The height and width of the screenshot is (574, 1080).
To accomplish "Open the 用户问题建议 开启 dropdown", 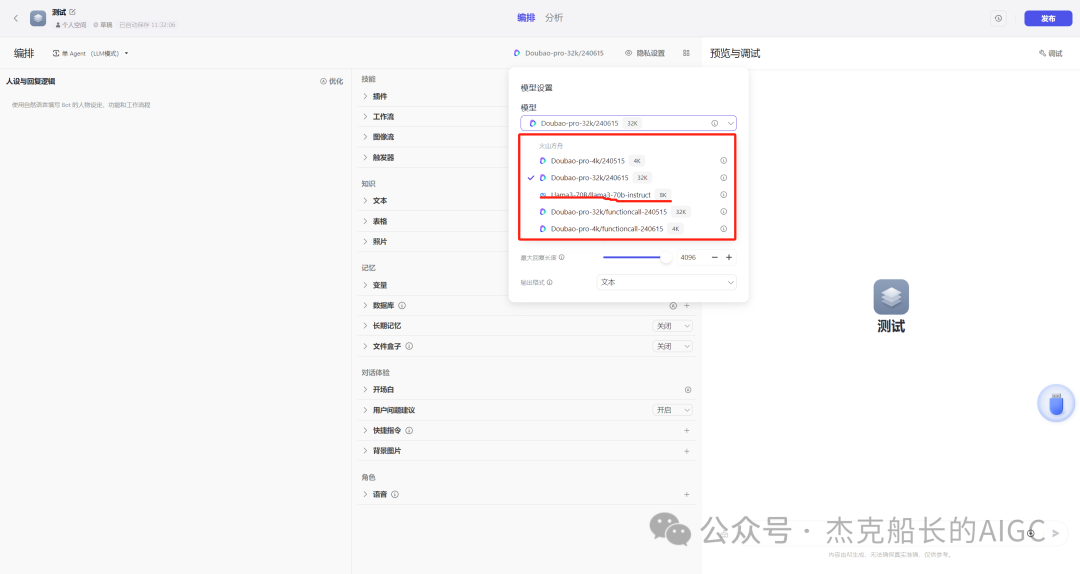I will click(672, 410).
